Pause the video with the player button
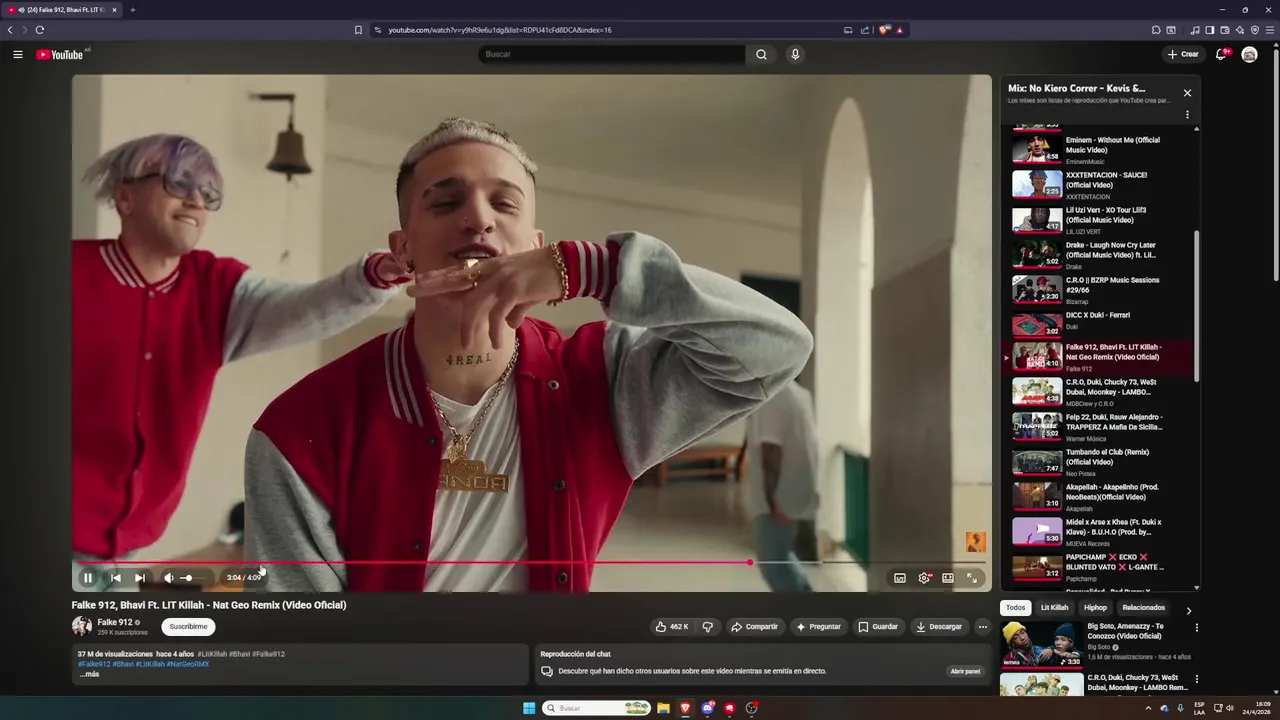1280x720 pixels. coord(88,578)
